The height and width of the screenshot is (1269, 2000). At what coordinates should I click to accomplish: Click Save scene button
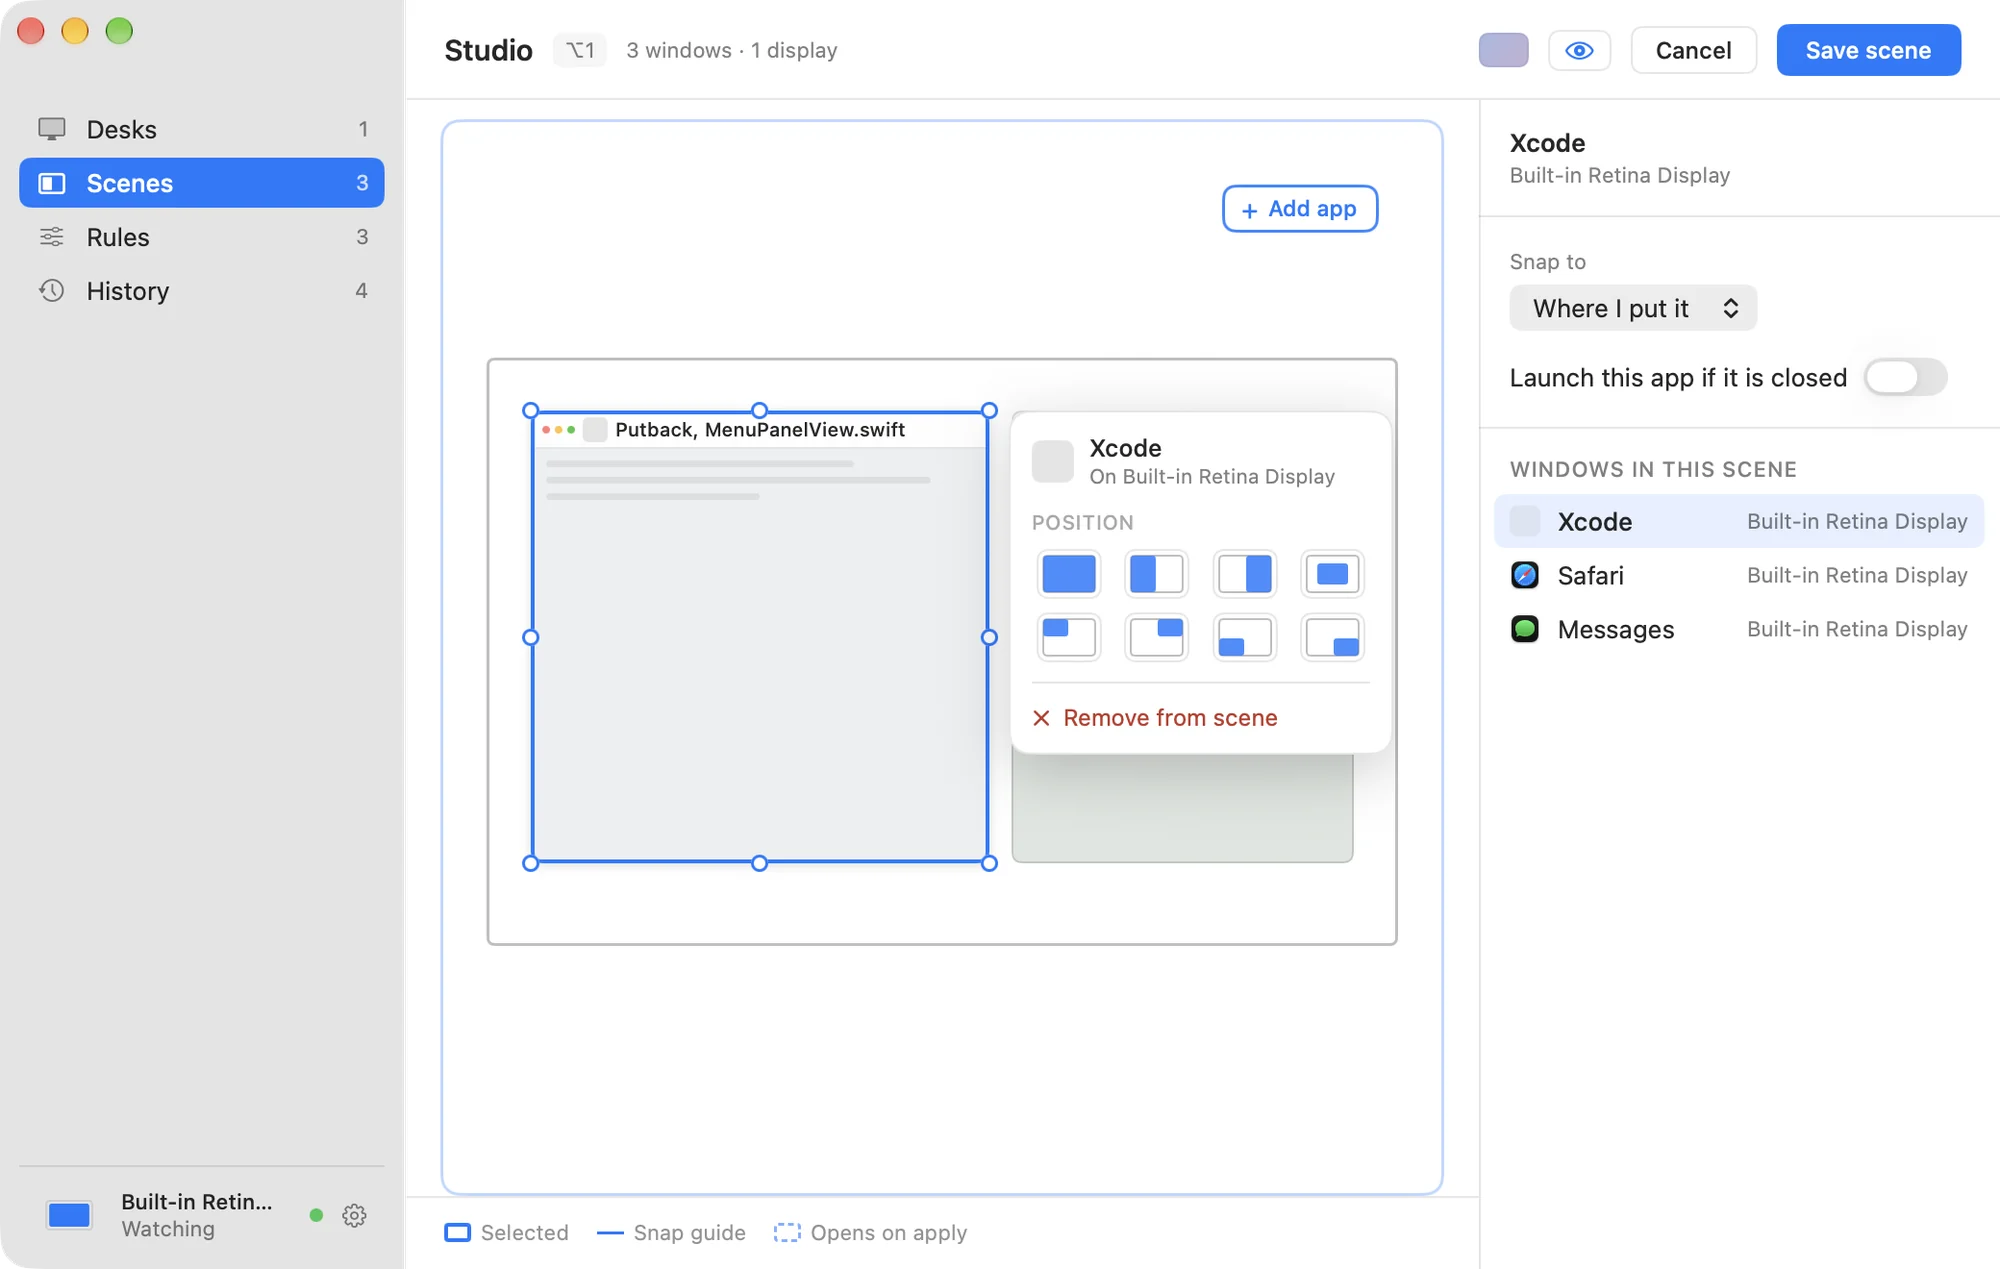[1868, 50]
